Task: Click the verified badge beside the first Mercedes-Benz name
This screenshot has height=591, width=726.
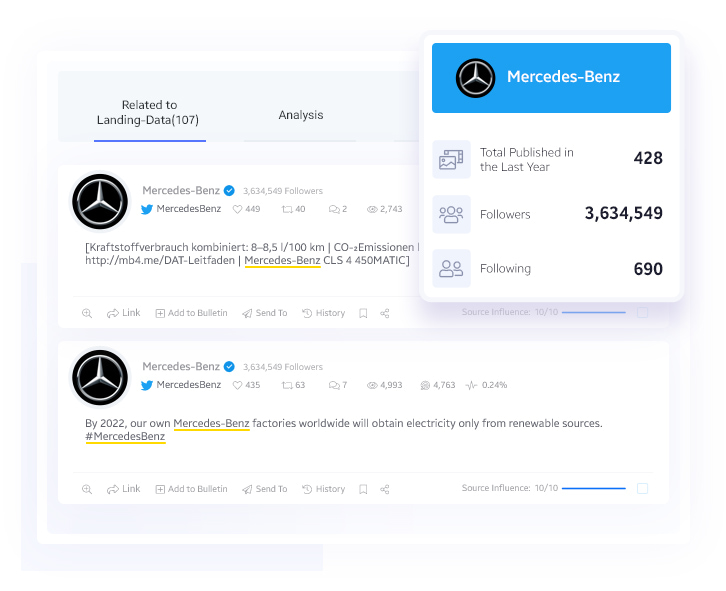Action: pyautogui.click(x=229, y=190)
